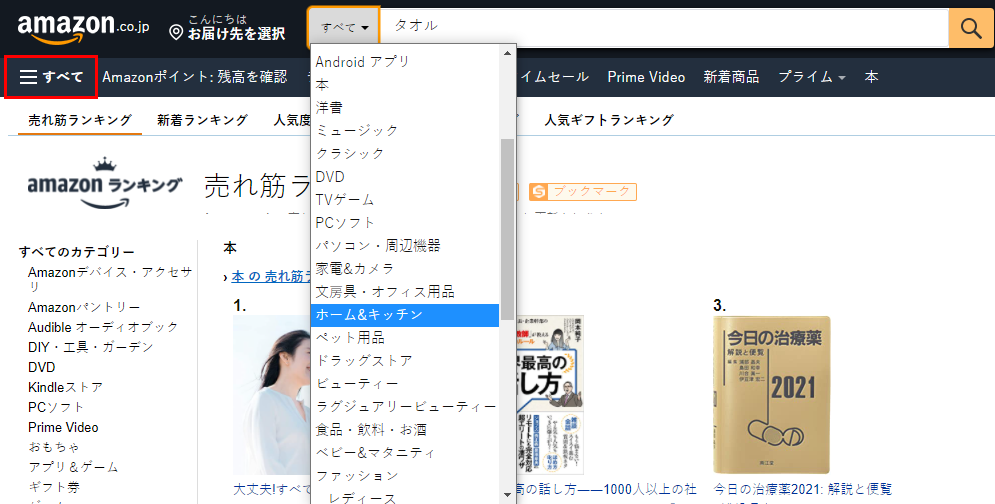The height and width of the screenshot is (504, 995).
Task: Select highlighted ホーム&キッチン option
Action: (x=405, y=315)
